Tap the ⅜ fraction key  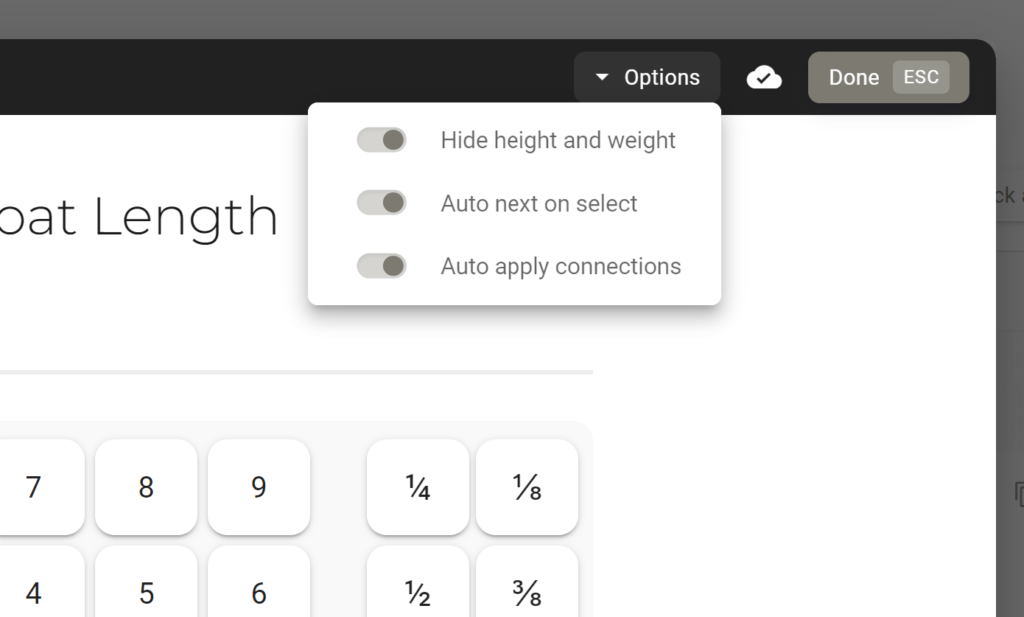(527, 582)
